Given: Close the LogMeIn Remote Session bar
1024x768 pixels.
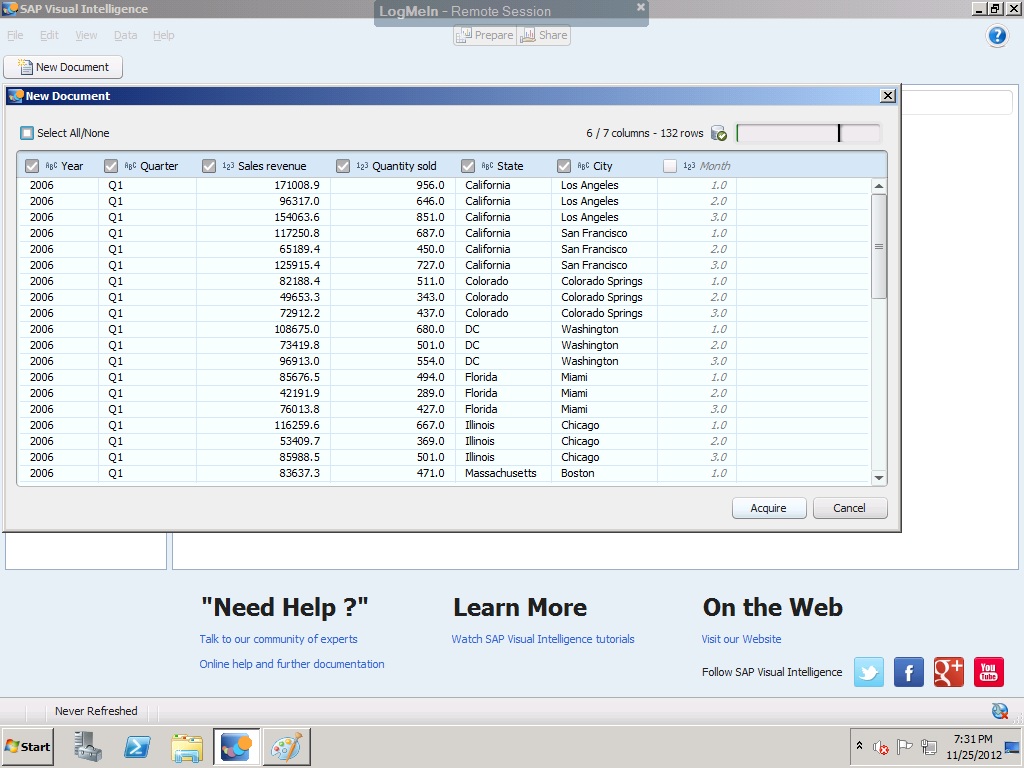Looking at the screenshot, I should [x=641, y=7].
